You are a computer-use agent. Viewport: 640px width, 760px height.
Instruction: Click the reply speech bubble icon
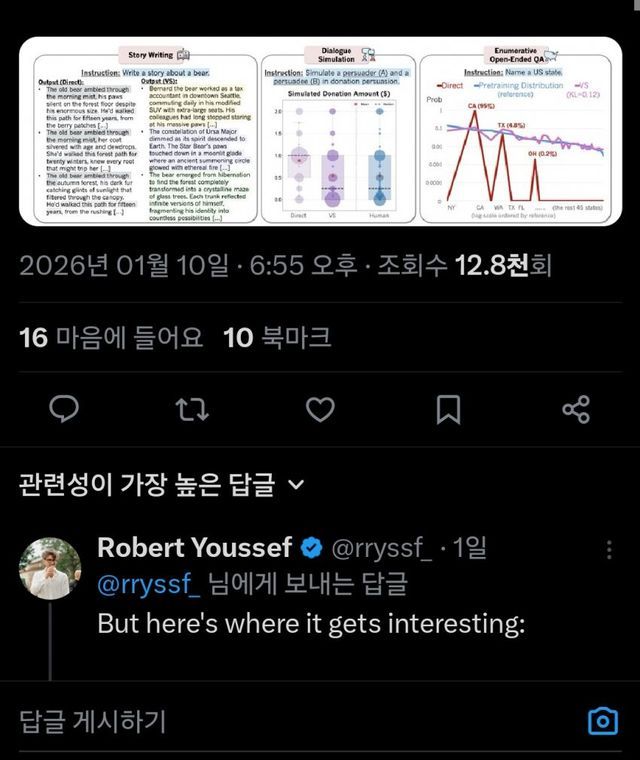65,410
